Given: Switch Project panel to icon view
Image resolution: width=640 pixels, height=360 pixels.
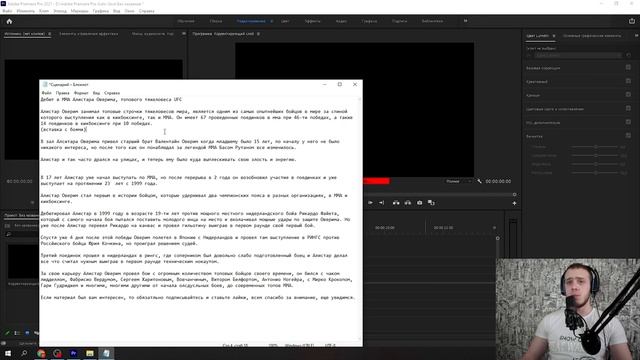Looking at the screenshot, I should click(x=27, y=333).
